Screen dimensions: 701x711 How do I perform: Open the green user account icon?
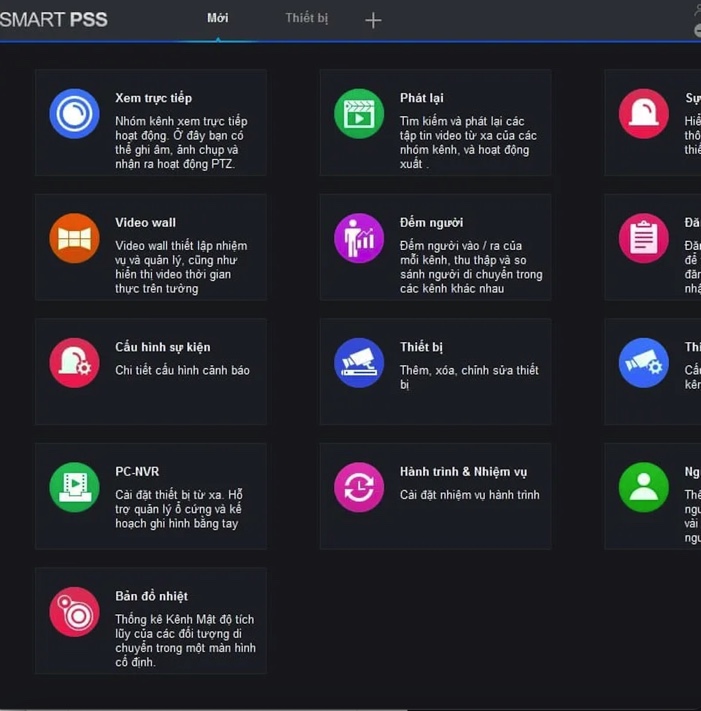coord(644,487)
